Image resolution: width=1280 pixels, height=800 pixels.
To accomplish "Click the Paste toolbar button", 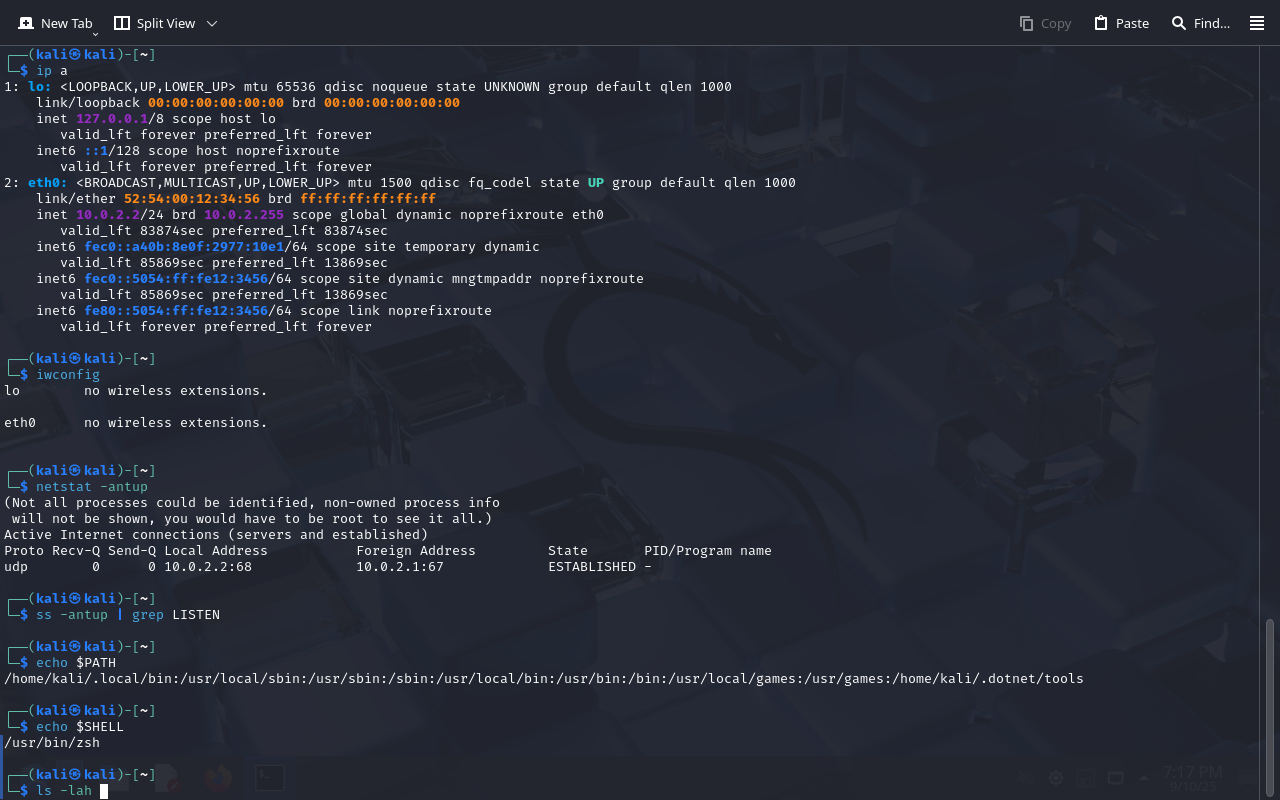I will click(x=1121, y=23).
